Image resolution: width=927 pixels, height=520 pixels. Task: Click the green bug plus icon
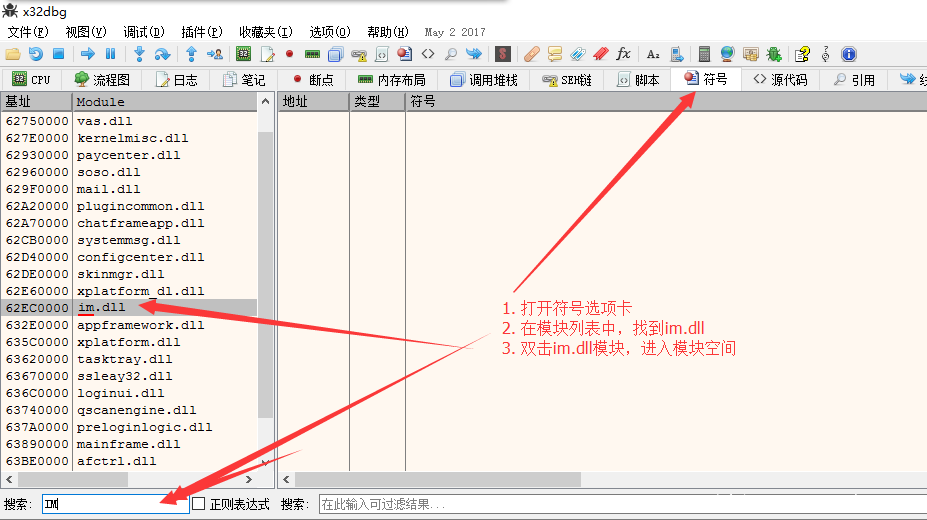(773, 54)
